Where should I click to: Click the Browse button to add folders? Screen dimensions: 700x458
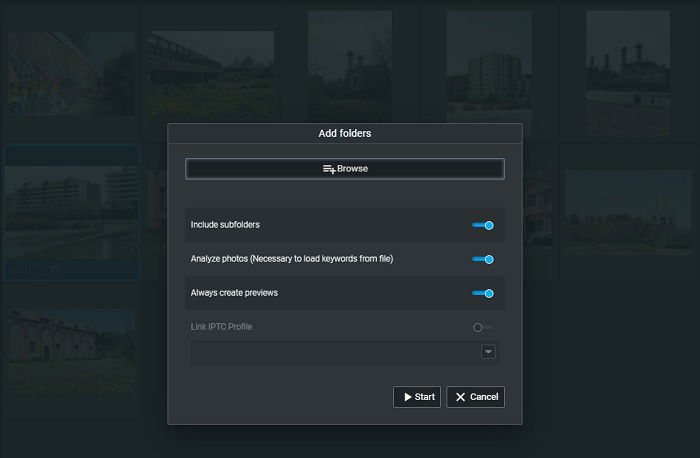point(345,169)
